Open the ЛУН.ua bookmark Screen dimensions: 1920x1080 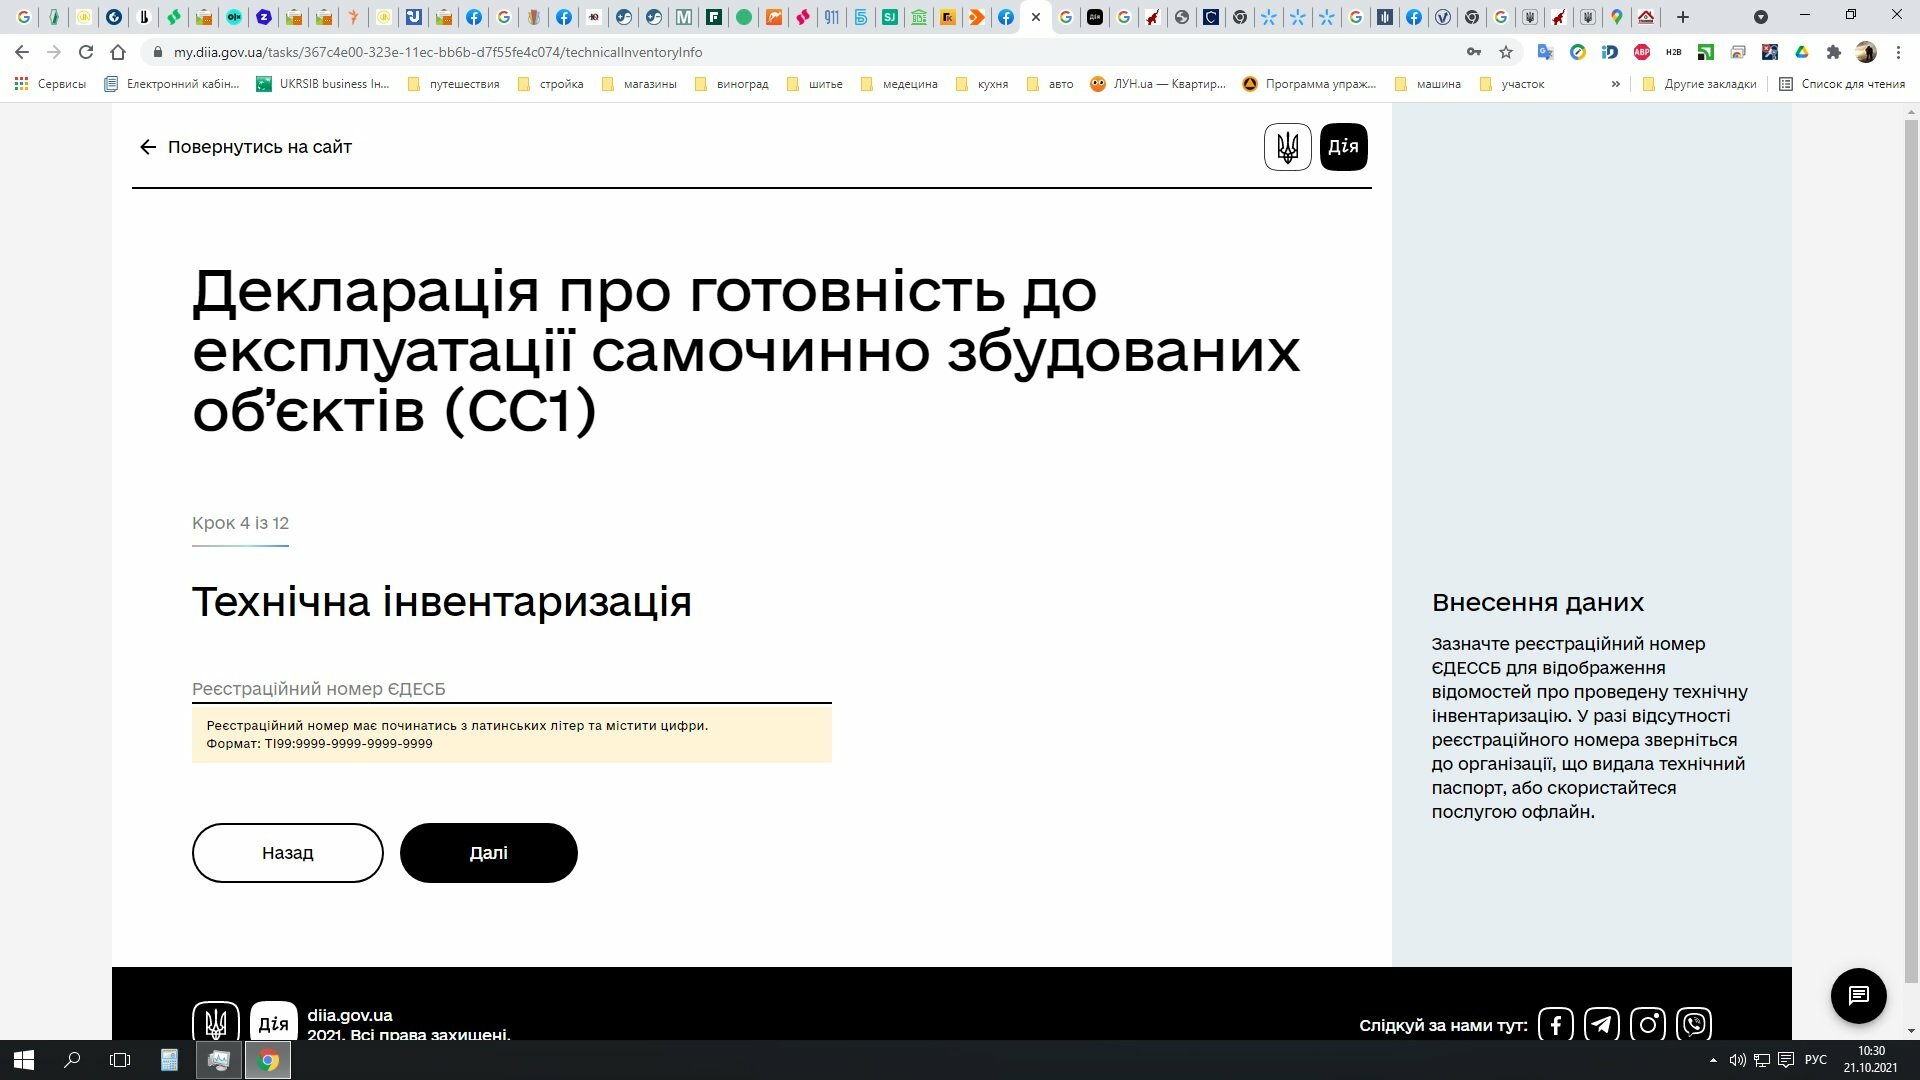[x=1158, y=84]
